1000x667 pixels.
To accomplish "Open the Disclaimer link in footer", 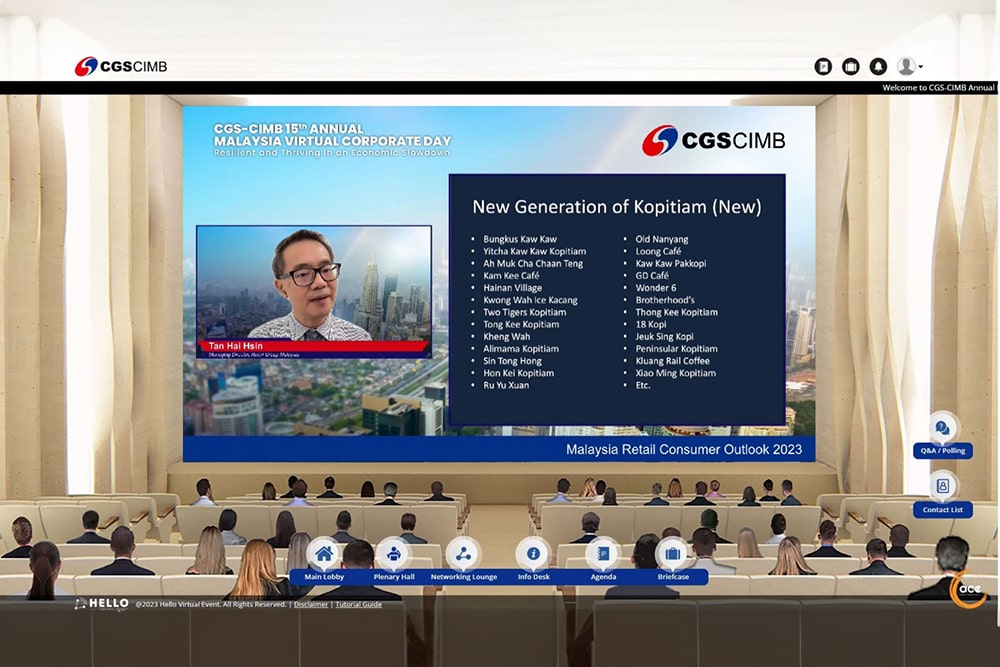I will (311, 604).
